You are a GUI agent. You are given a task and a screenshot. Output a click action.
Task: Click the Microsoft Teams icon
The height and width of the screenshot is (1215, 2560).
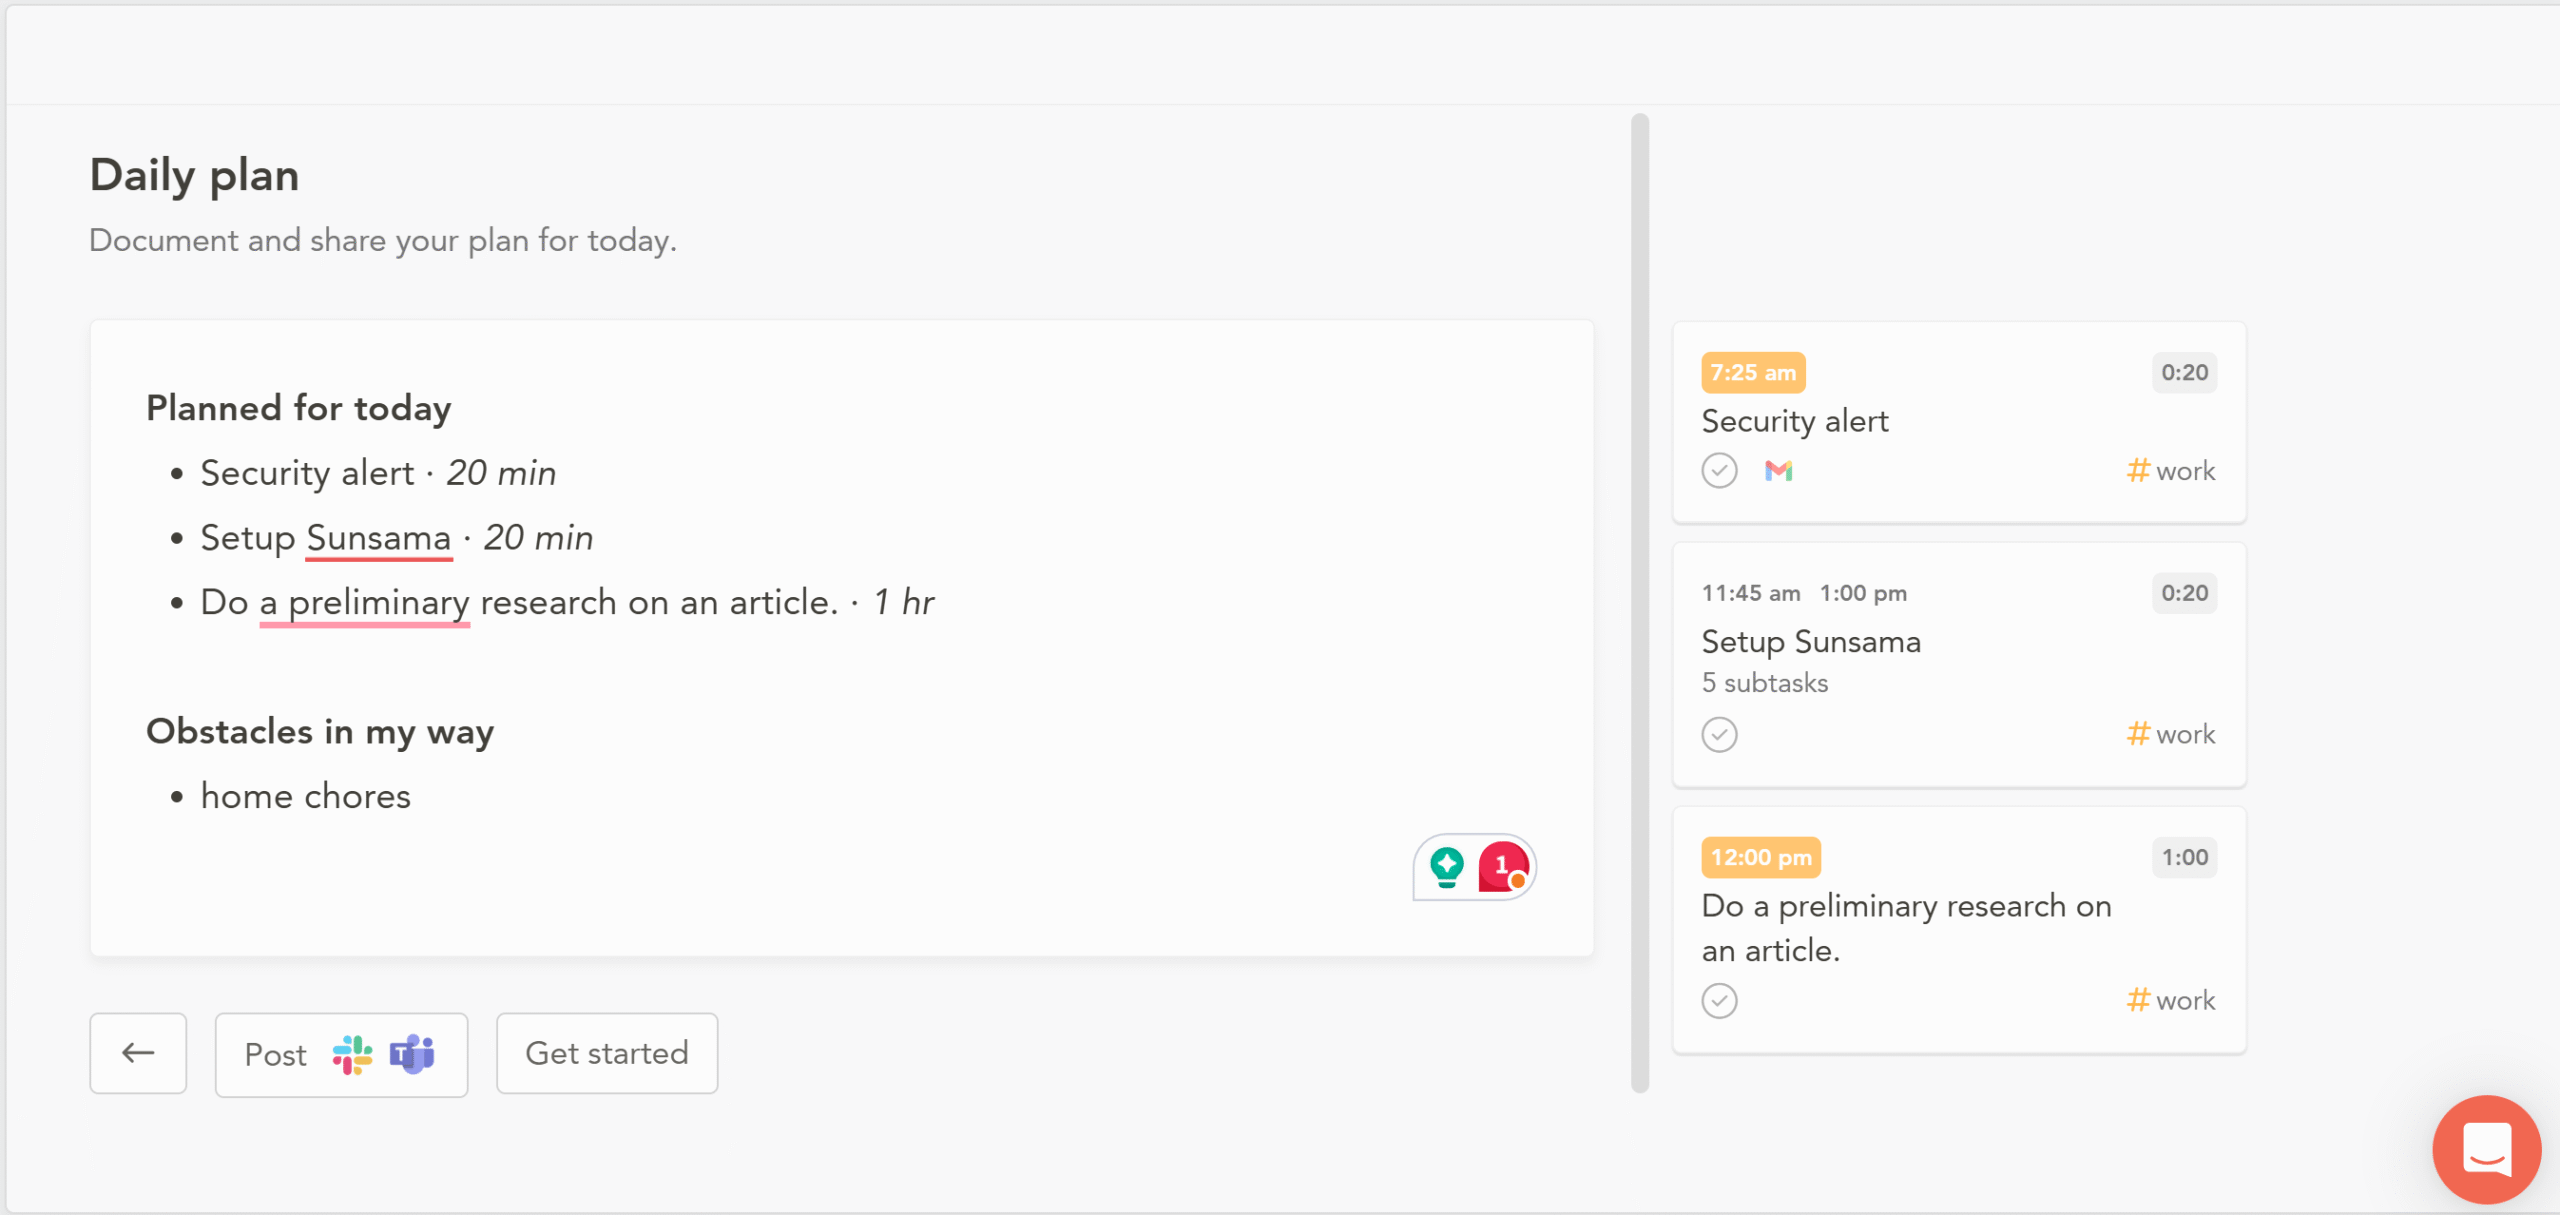pos(412,1054)
